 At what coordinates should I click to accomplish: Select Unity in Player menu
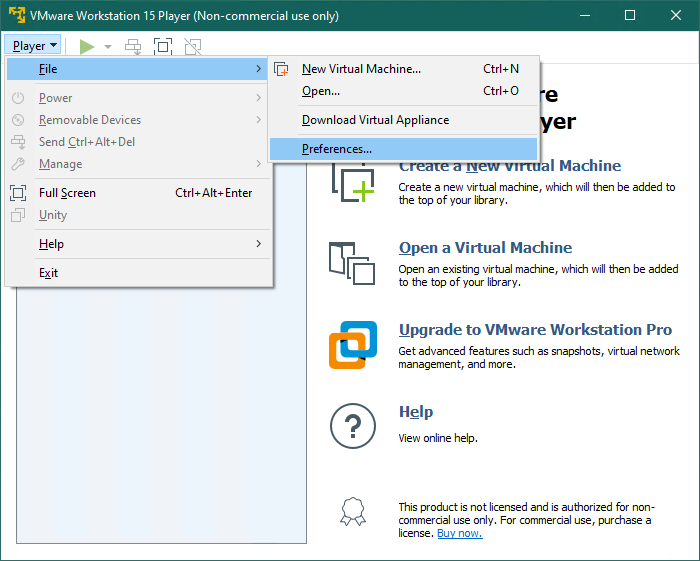(137, 215)
